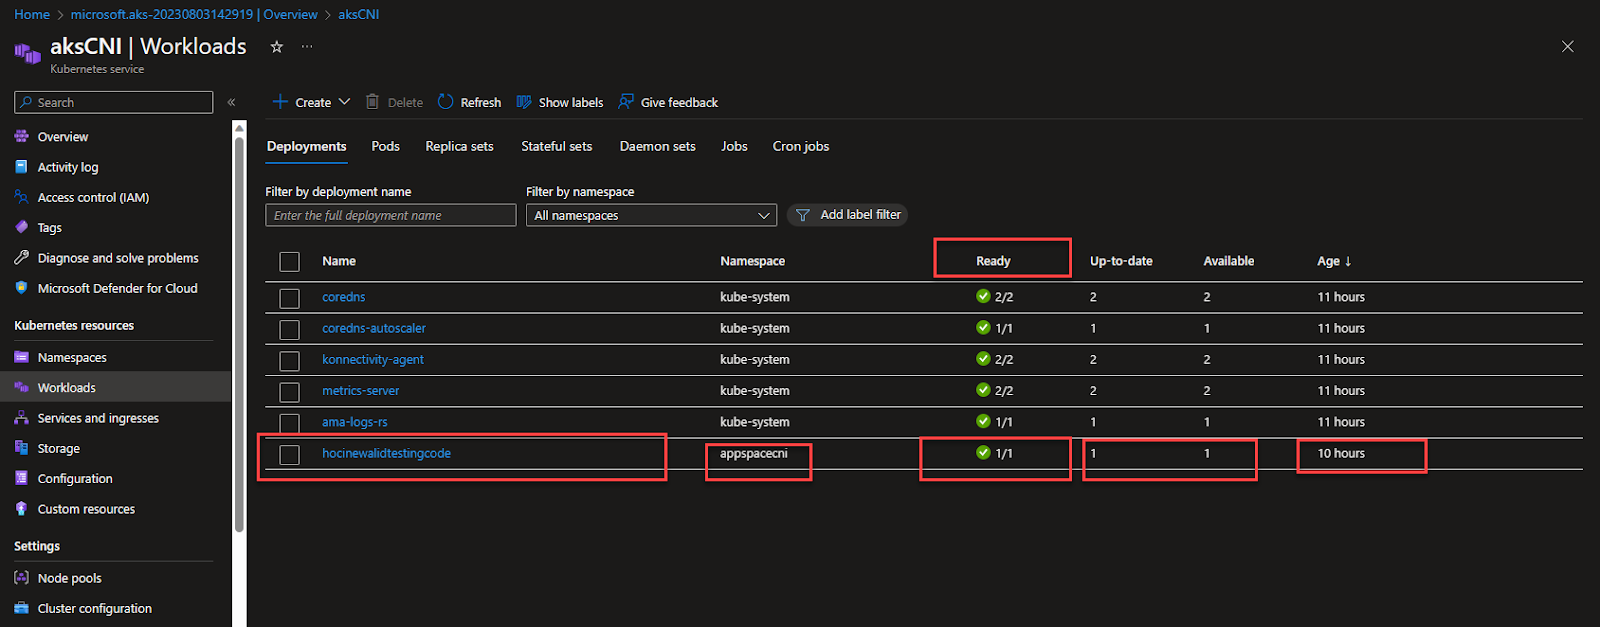Open the coredns-autoscaler deployment link
The image size is (1600, 627).
coord(373,328)
